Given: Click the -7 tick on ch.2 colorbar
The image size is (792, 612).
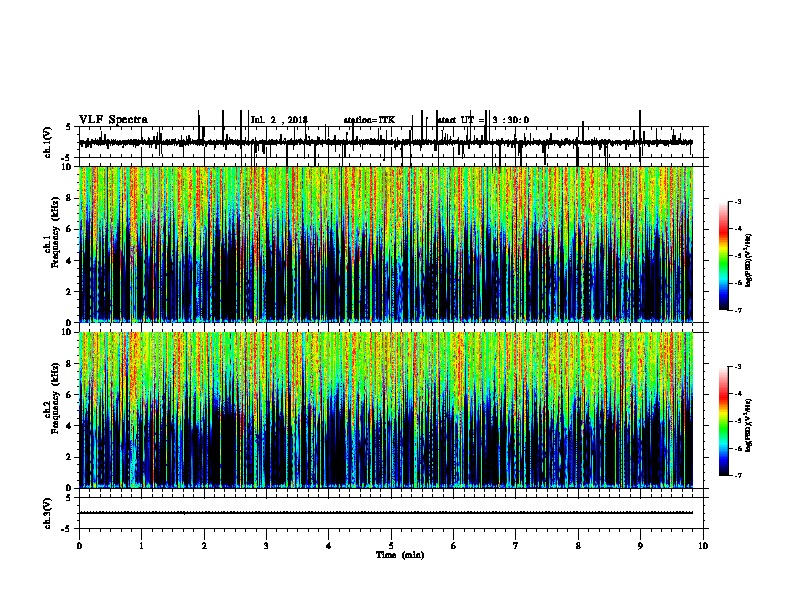Looking at the screenshot, I should (x=737, y=475).
